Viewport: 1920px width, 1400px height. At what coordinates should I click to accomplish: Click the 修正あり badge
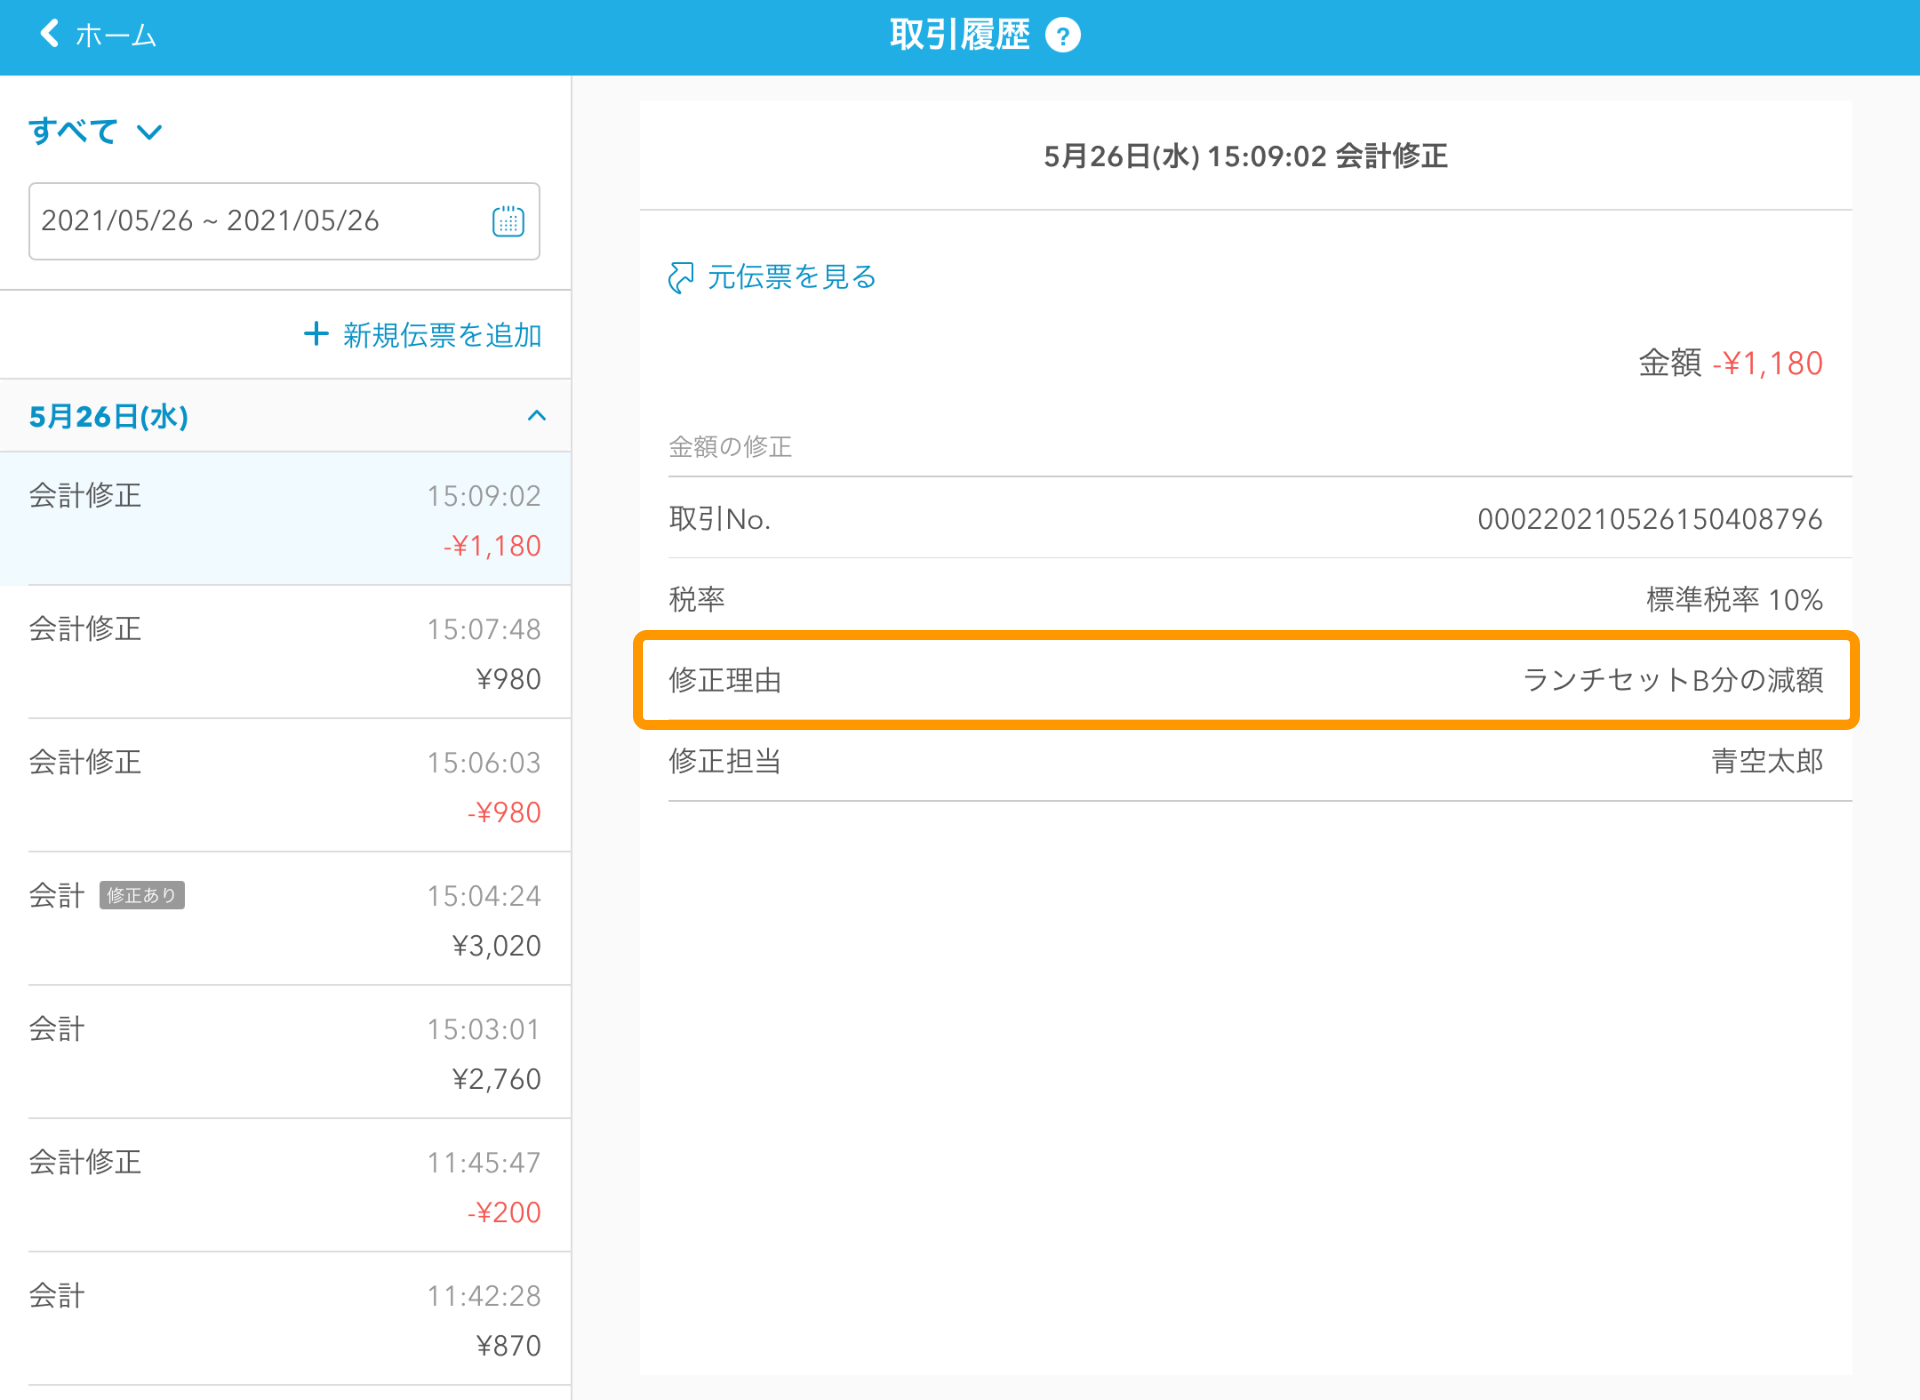(142, 896)
